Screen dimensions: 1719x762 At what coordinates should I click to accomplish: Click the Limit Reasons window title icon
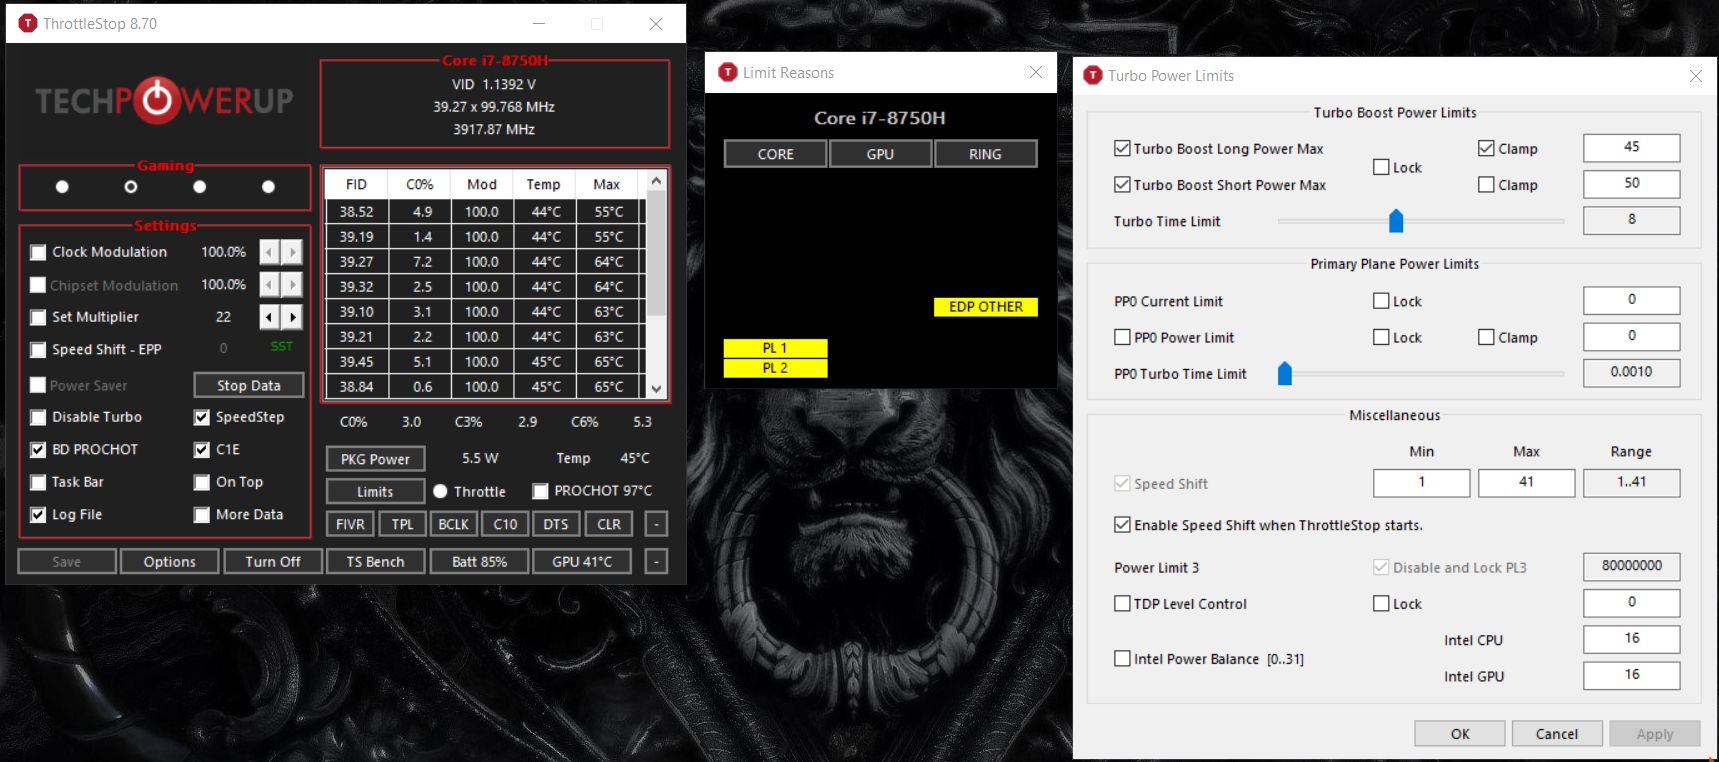pyautogui.click(x=728, y=72)
